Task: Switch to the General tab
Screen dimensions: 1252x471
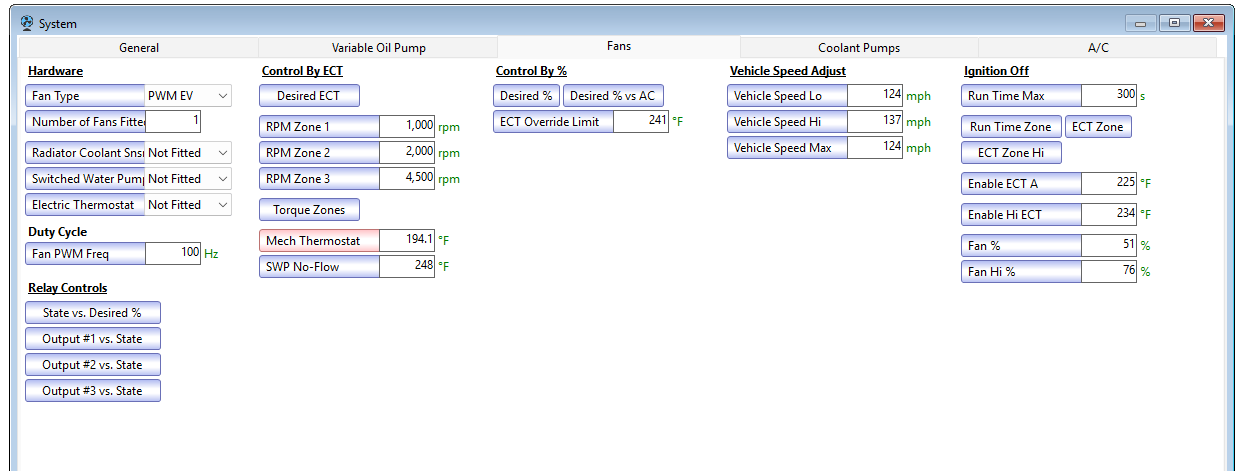Action: point(139,48)
